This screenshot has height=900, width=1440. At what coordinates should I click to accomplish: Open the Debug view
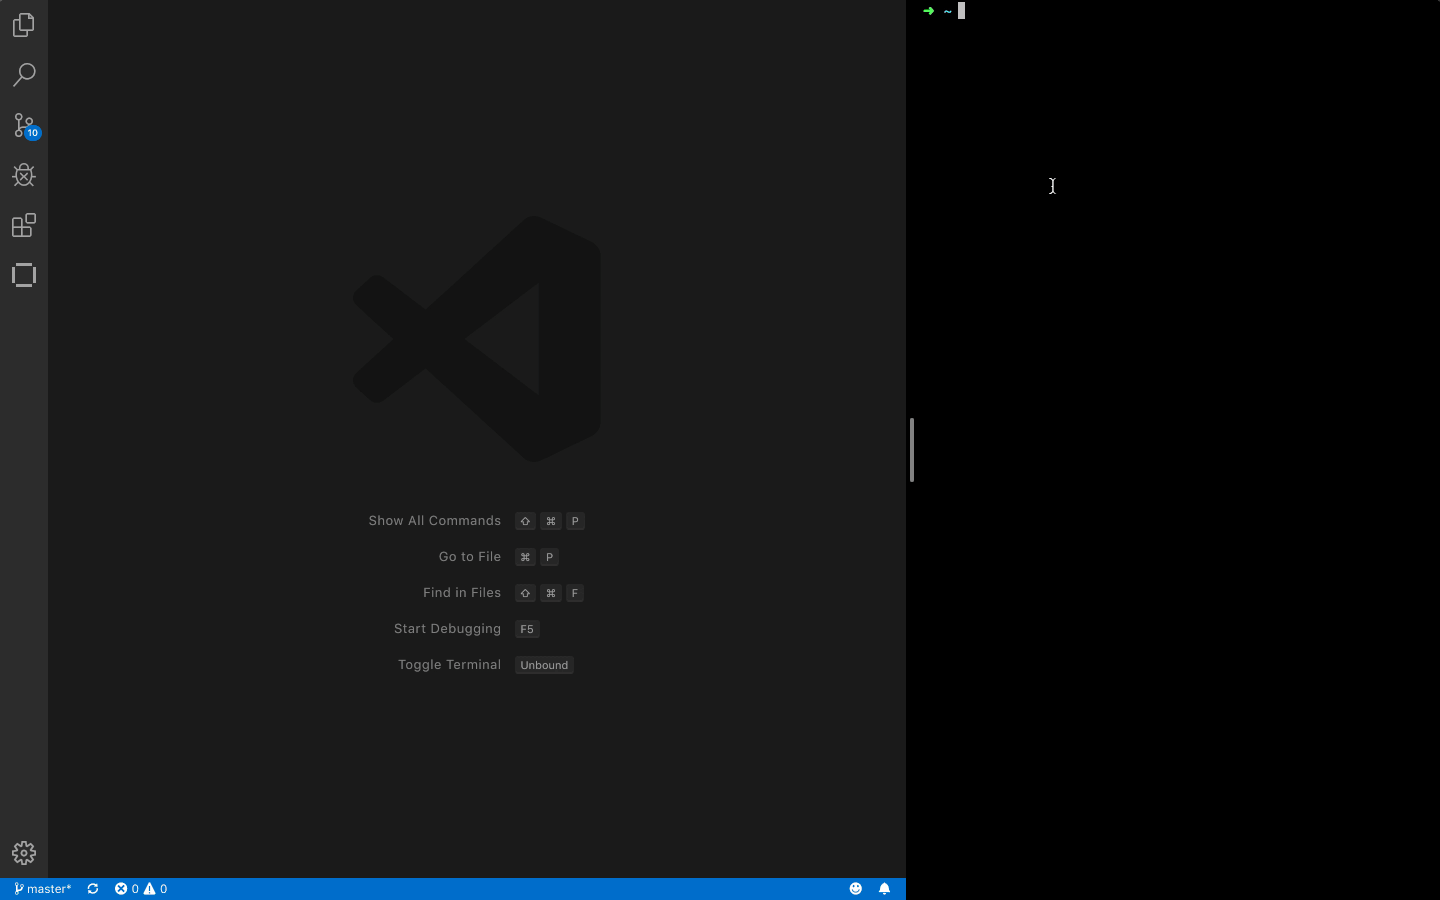pos(24,175)
